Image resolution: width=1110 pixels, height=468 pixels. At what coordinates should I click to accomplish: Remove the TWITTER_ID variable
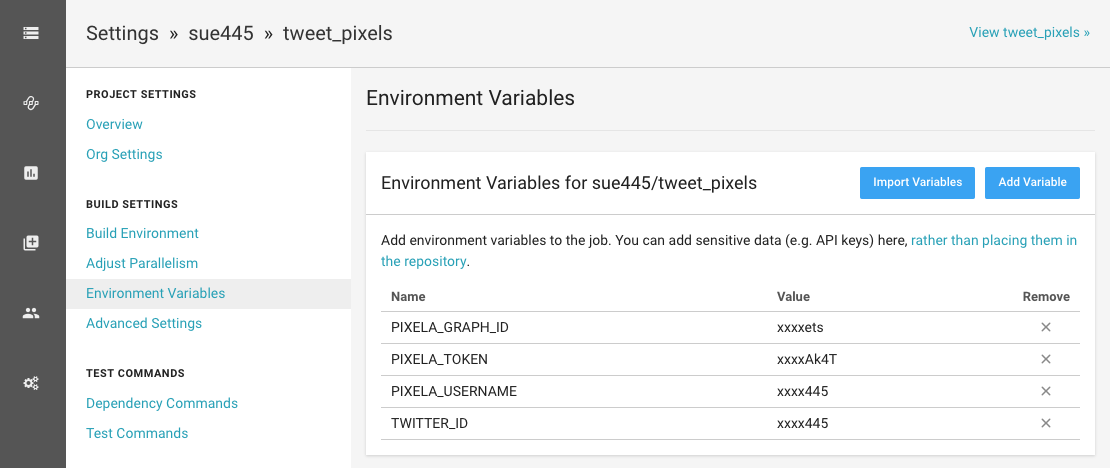[x=1046, y=423]
